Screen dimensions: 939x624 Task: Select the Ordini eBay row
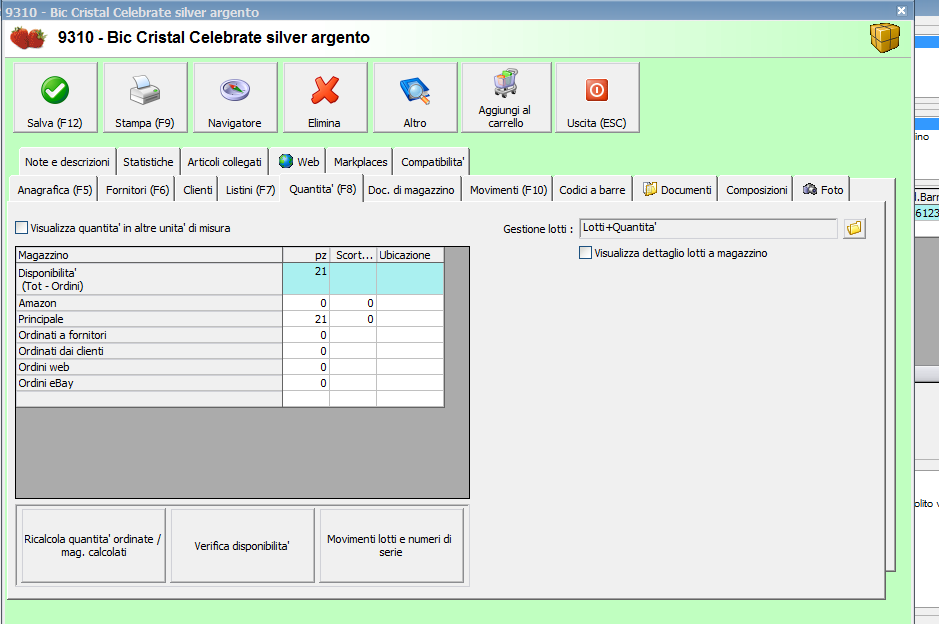(x=230, y=383)
